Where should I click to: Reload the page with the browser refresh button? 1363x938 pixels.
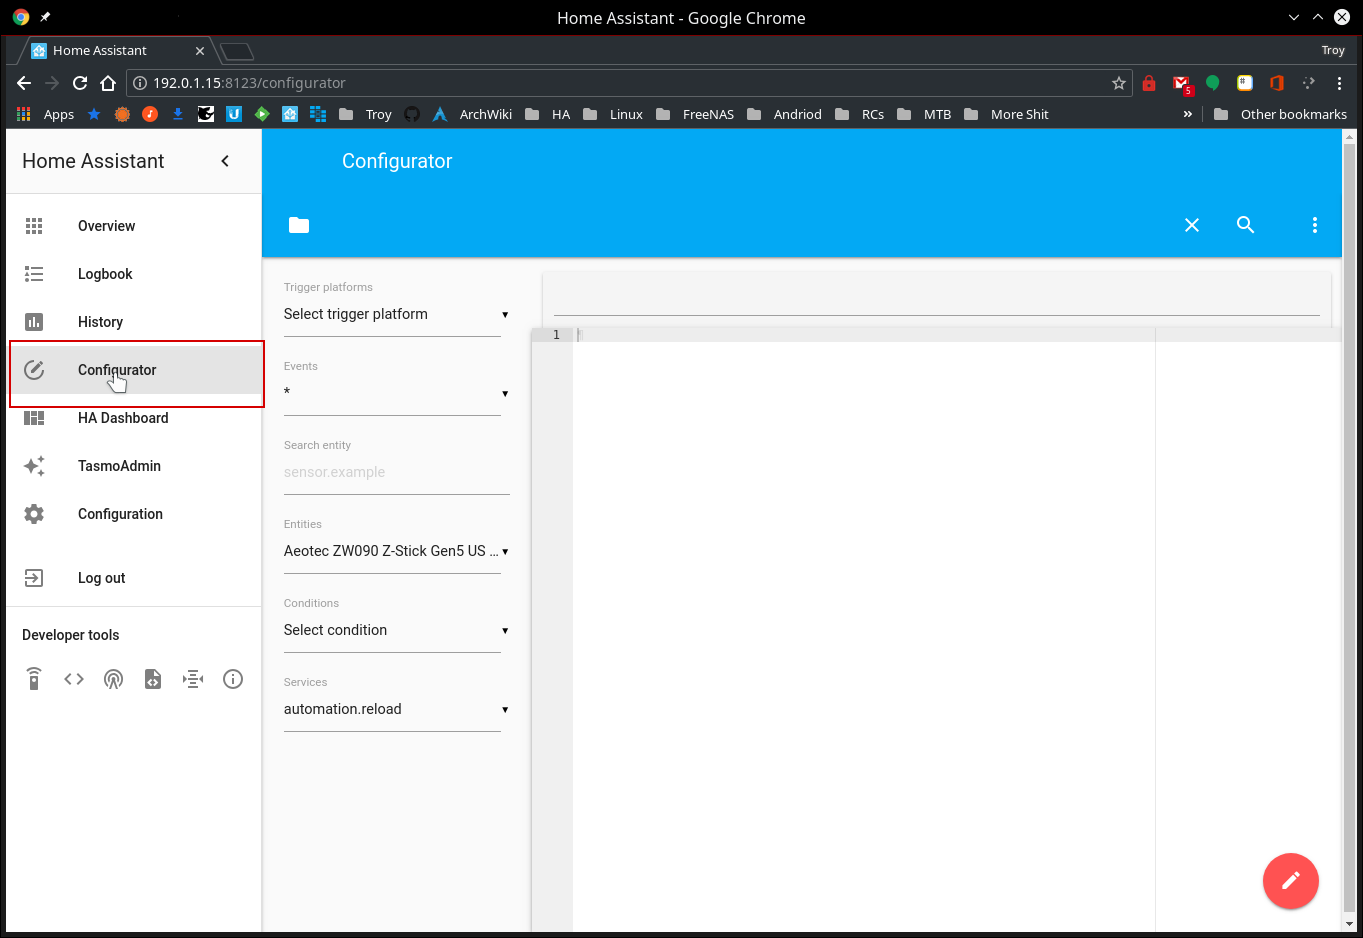coord(80,83)
